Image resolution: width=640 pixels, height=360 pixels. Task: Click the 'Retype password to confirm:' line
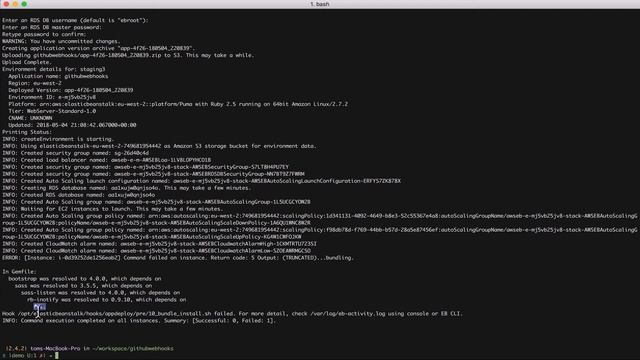point(44,34)
